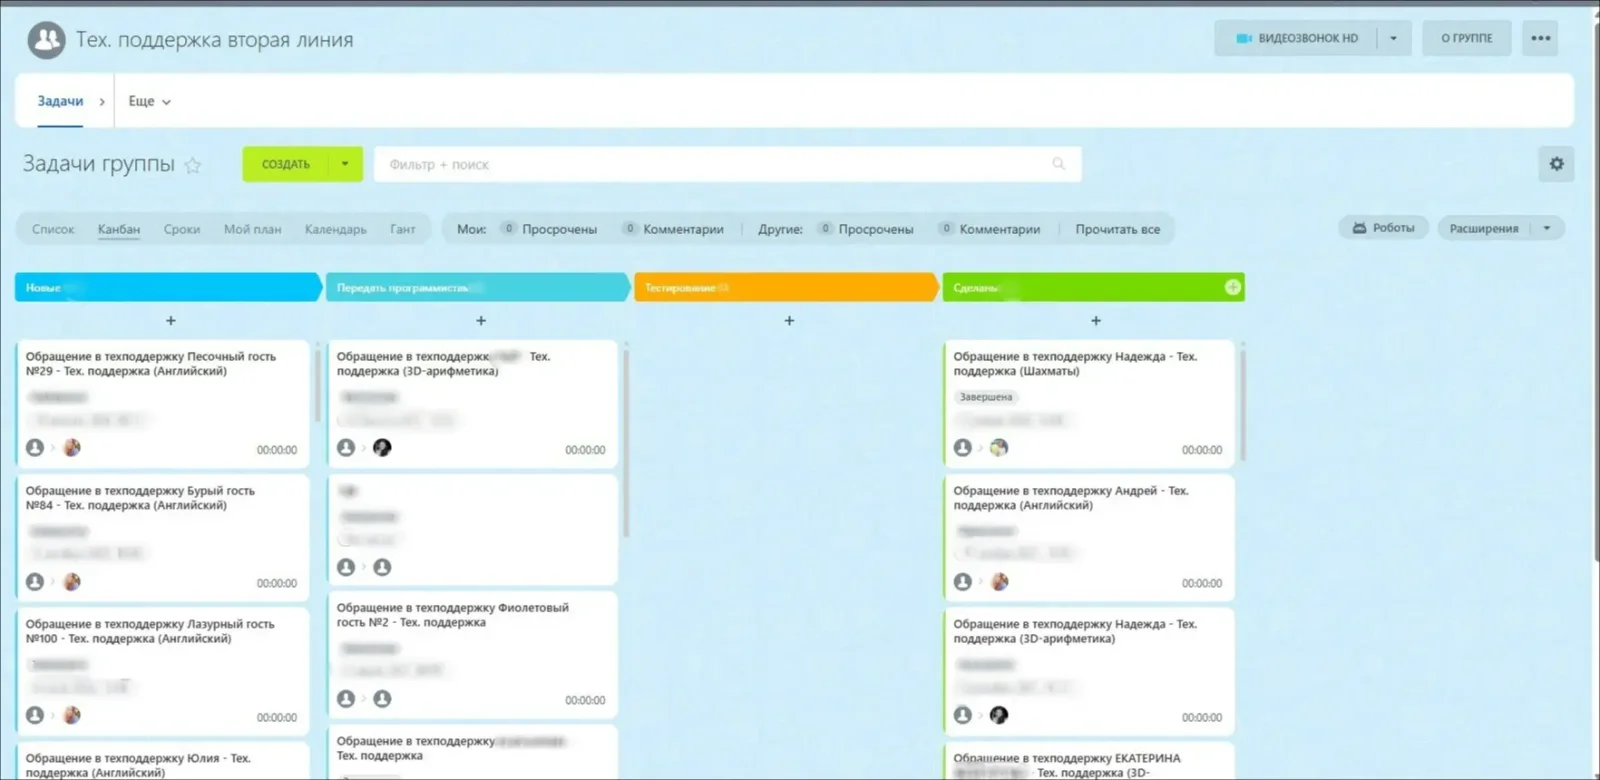This screenshot has height=780, width=1600.
Task: Filter by others' Просрочены counter
Action: click(865, 229)
